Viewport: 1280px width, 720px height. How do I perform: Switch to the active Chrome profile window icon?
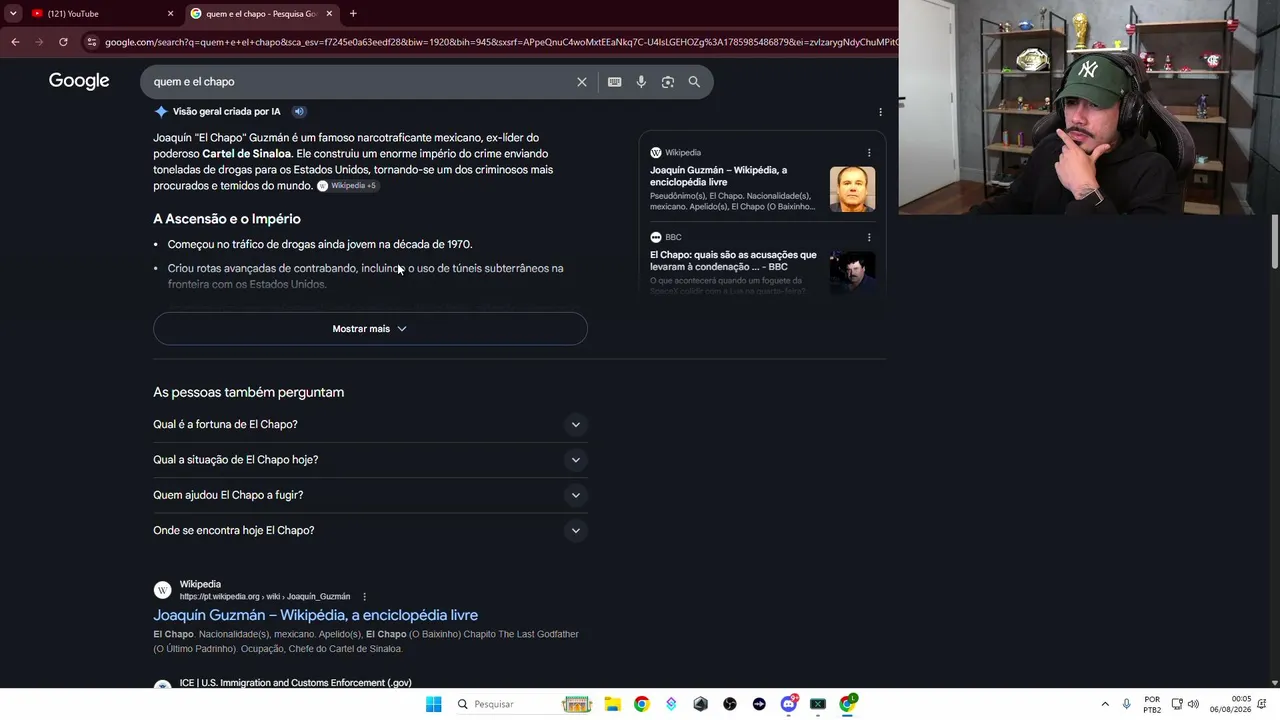[x=848, y=704]
